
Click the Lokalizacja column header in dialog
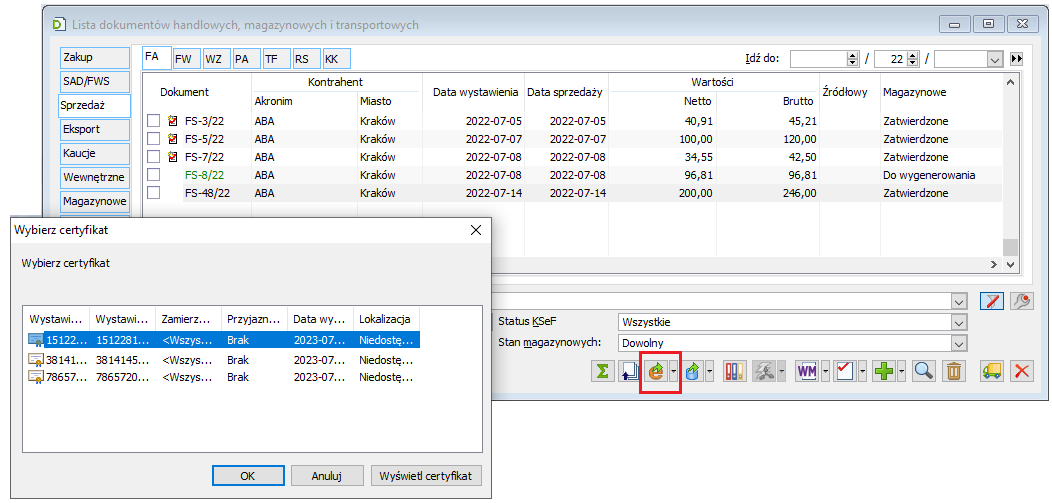point(386,319)
